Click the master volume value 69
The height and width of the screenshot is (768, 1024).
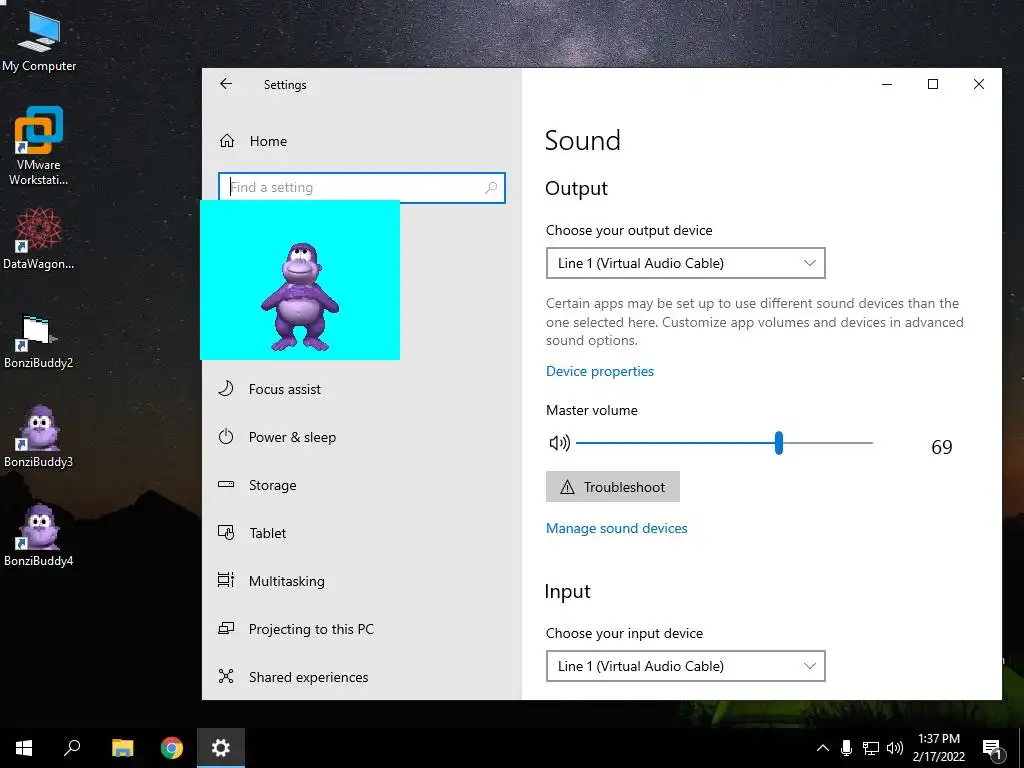[942, 447]
